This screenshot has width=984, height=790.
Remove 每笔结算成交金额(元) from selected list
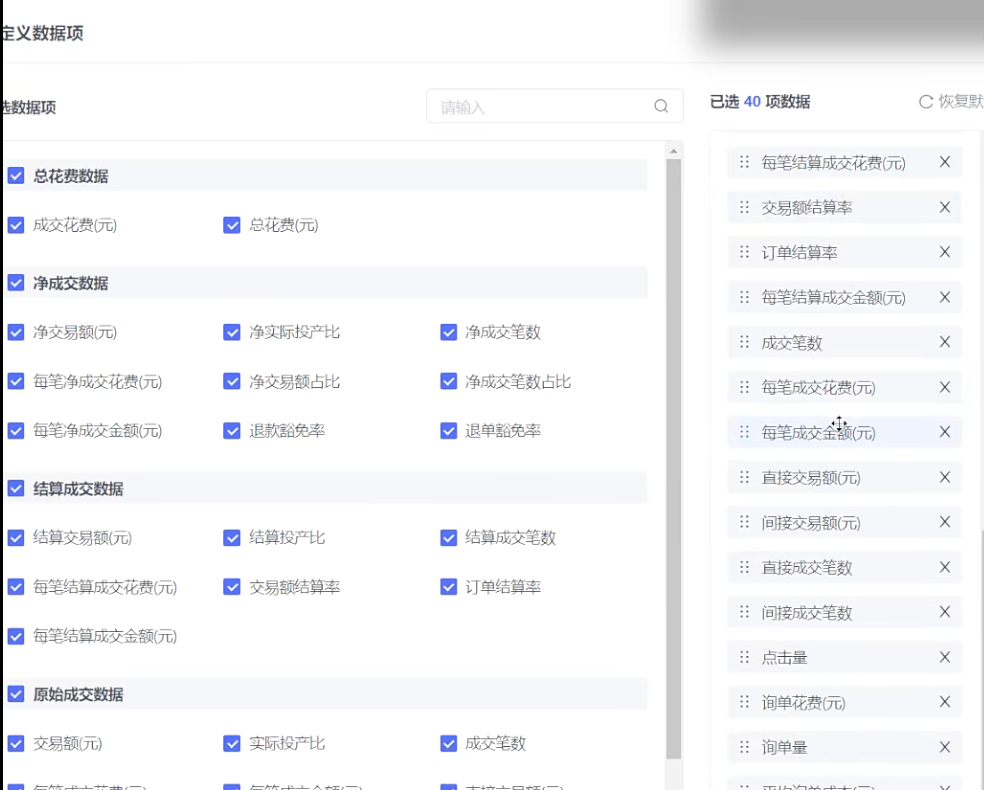[x=944, y=297]
